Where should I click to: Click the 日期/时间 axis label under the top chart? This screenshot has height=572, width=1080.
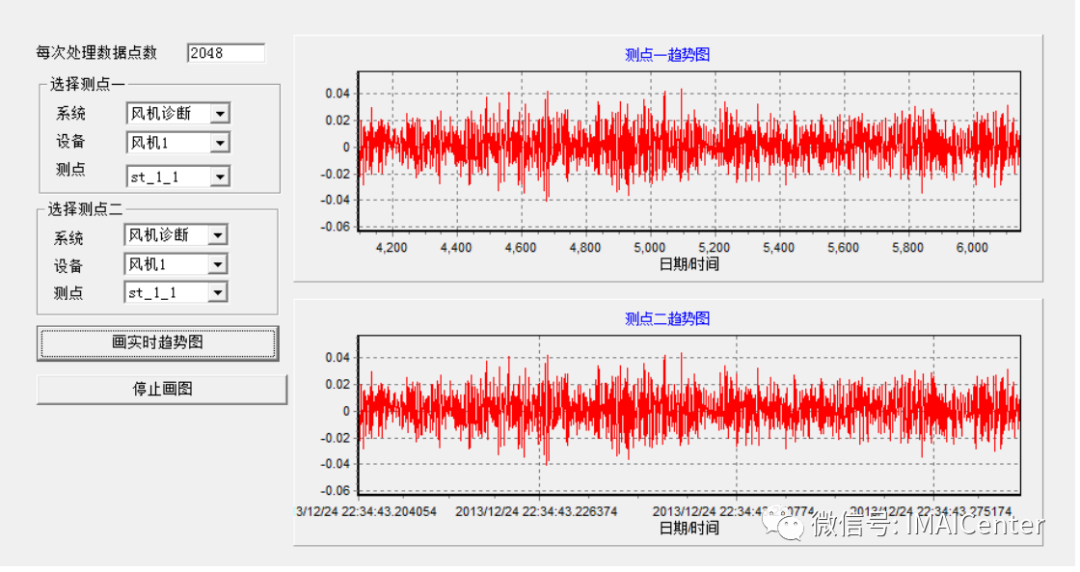[x=689, y=264]
